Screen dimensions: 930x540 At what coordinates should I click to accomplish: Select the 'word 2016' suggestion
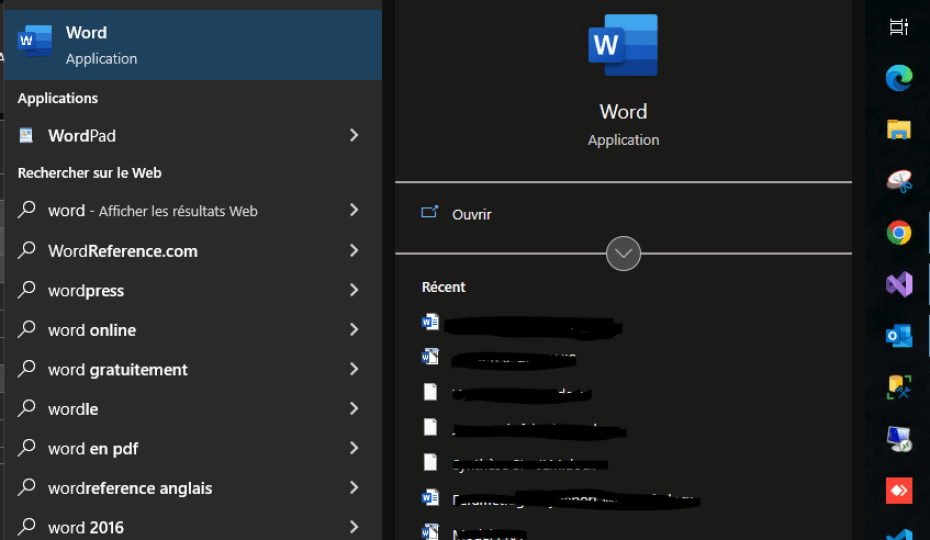click(193, 526)
